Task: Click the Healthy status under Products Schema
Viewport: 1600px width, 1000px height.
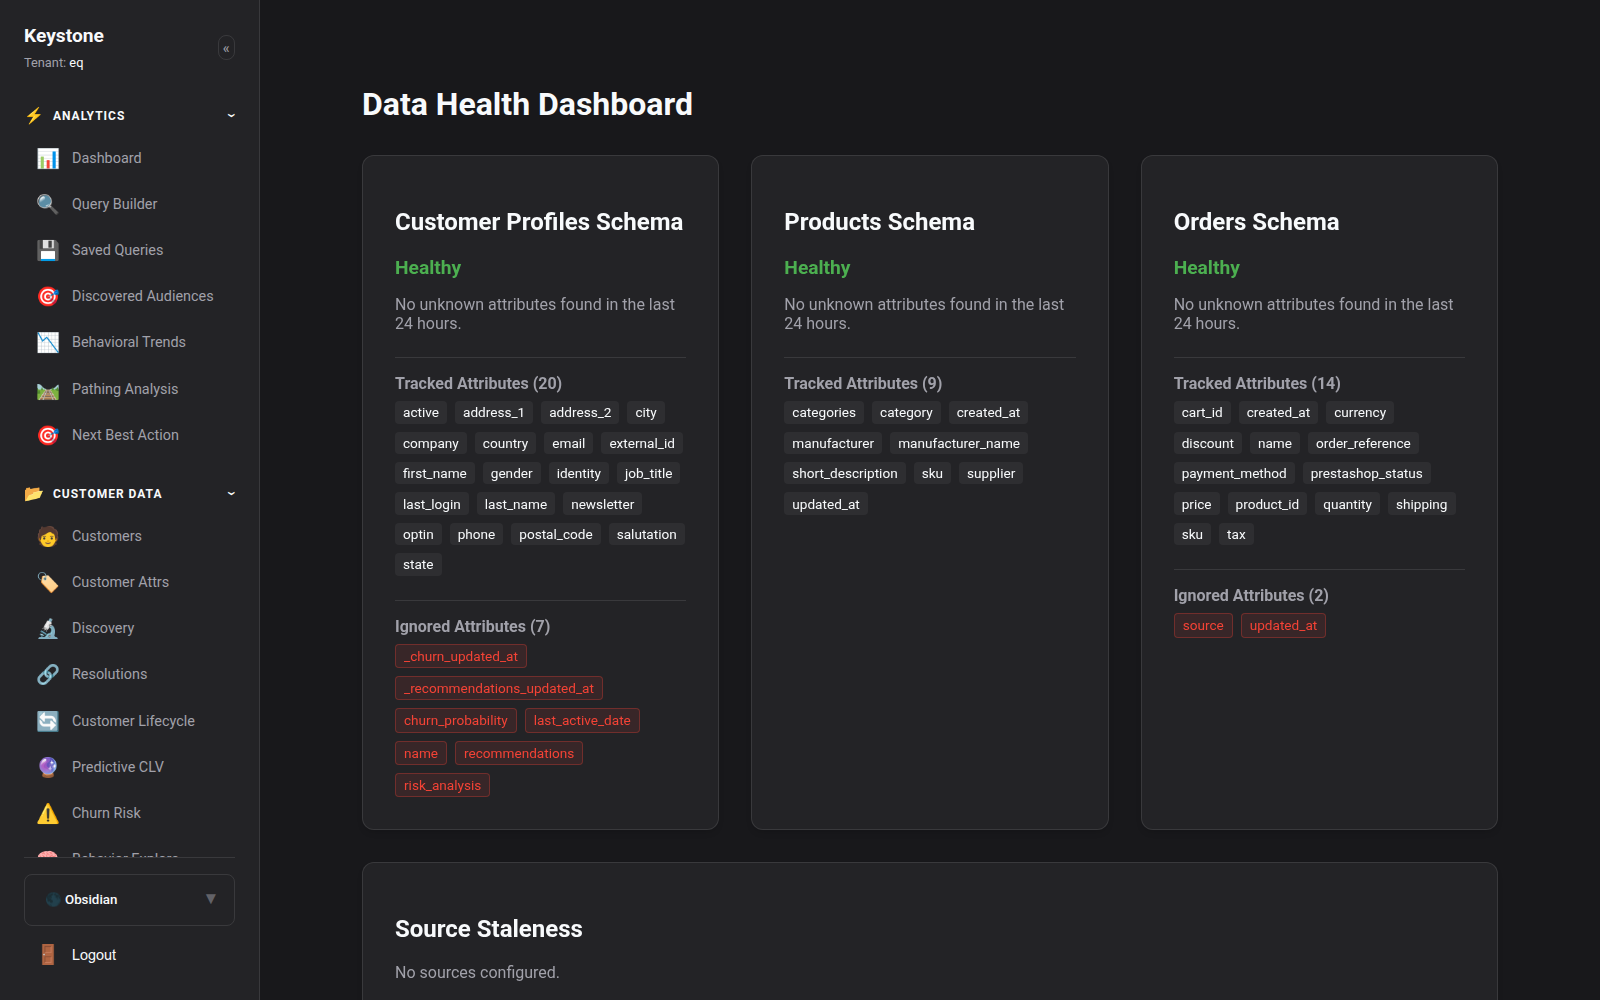Action: (817, 268)
